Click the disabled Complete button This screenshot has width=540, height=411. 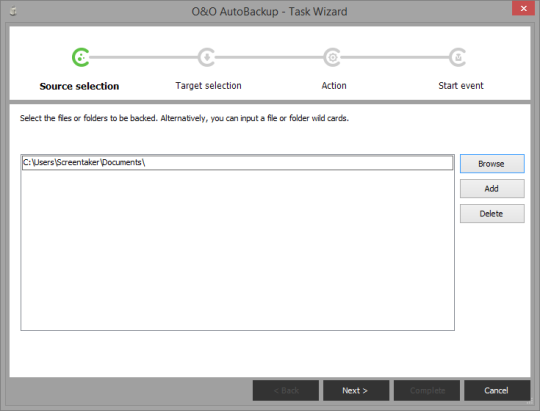427,390
